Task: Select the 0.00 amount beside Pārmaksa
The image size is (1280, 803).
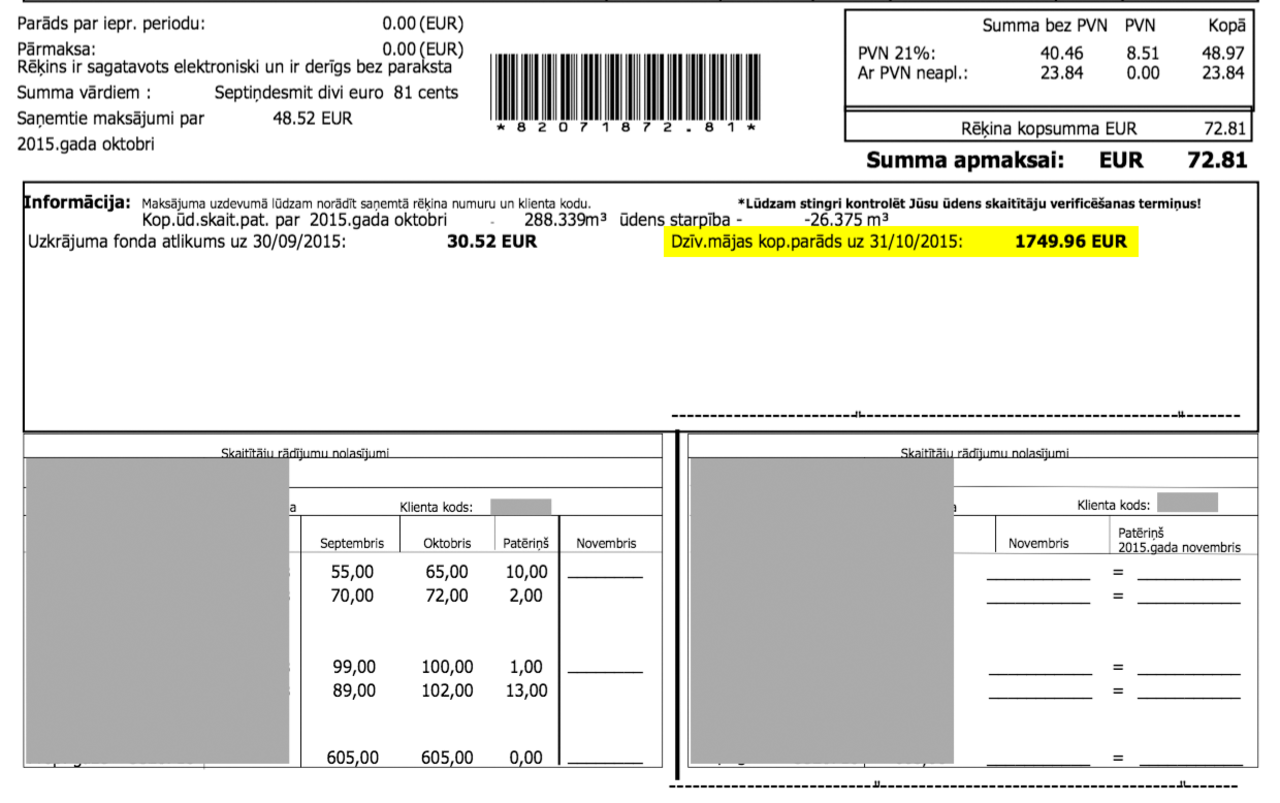Action: [400, 48]
